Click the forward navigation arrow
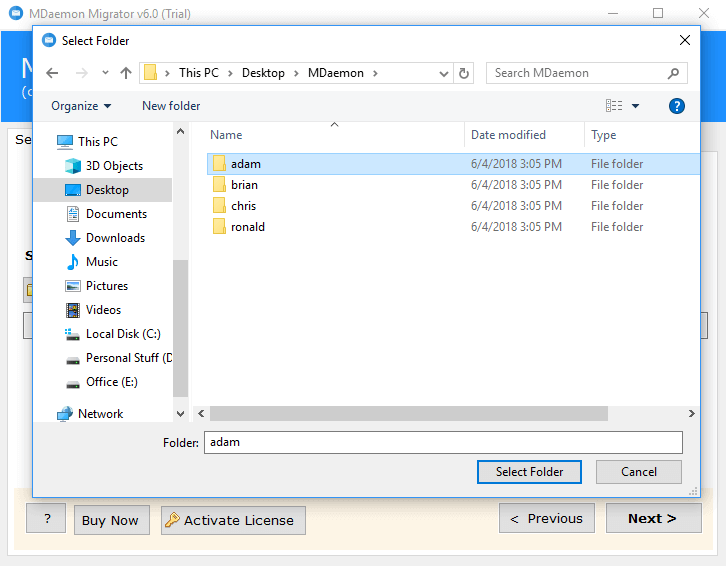 [x=81, y=73]
